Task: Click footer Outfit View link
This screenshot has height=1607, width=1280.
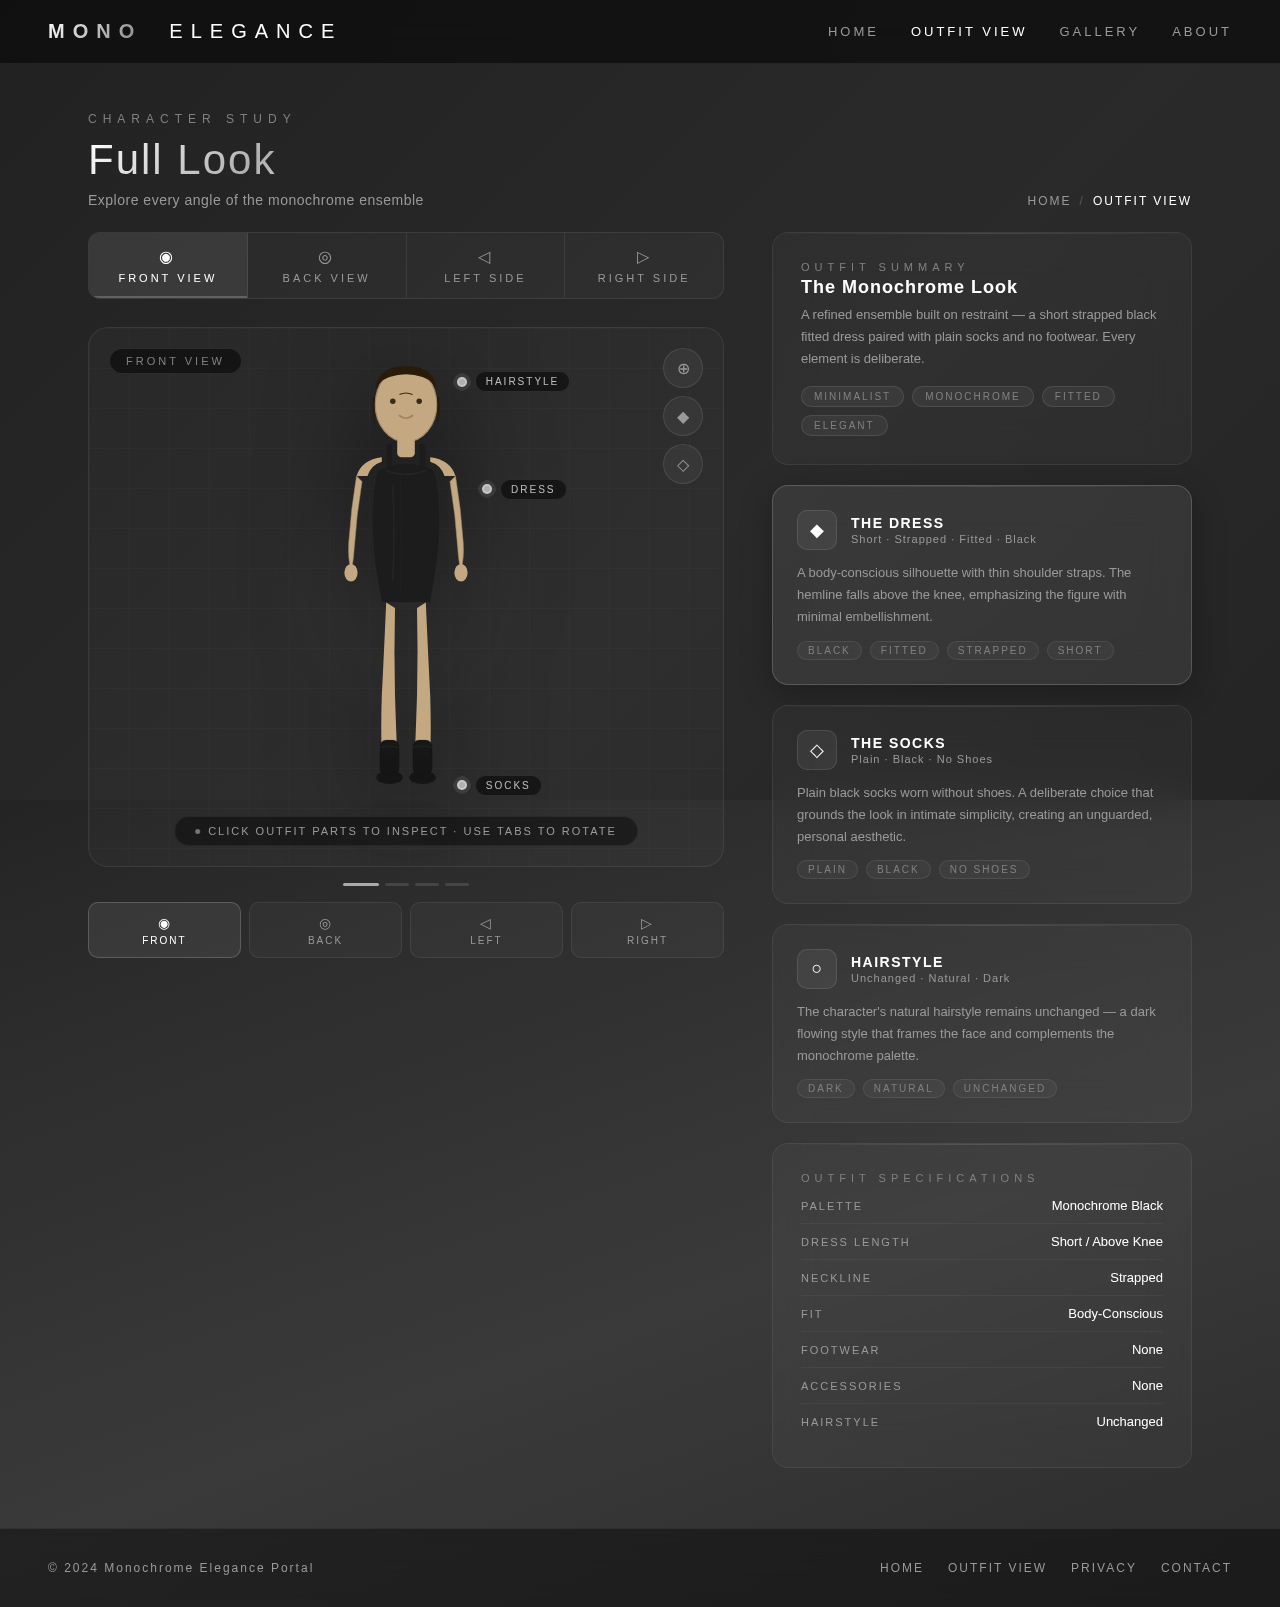Action: [997, 1568]
